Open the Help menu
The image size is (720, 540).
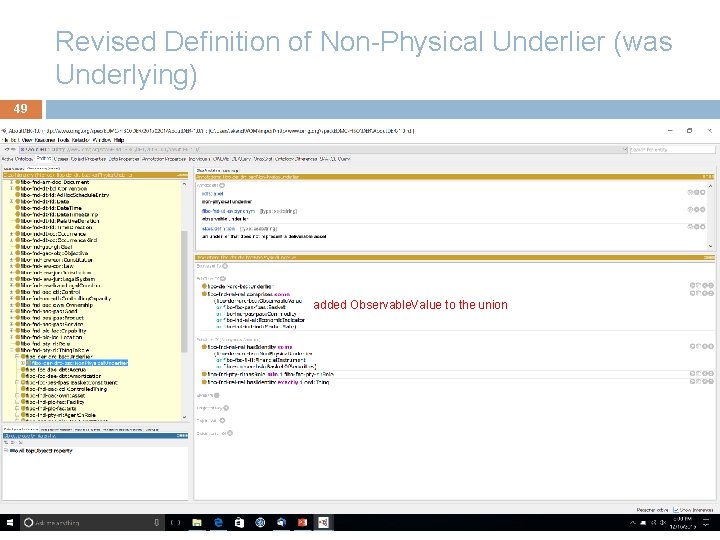click(118, 140)
